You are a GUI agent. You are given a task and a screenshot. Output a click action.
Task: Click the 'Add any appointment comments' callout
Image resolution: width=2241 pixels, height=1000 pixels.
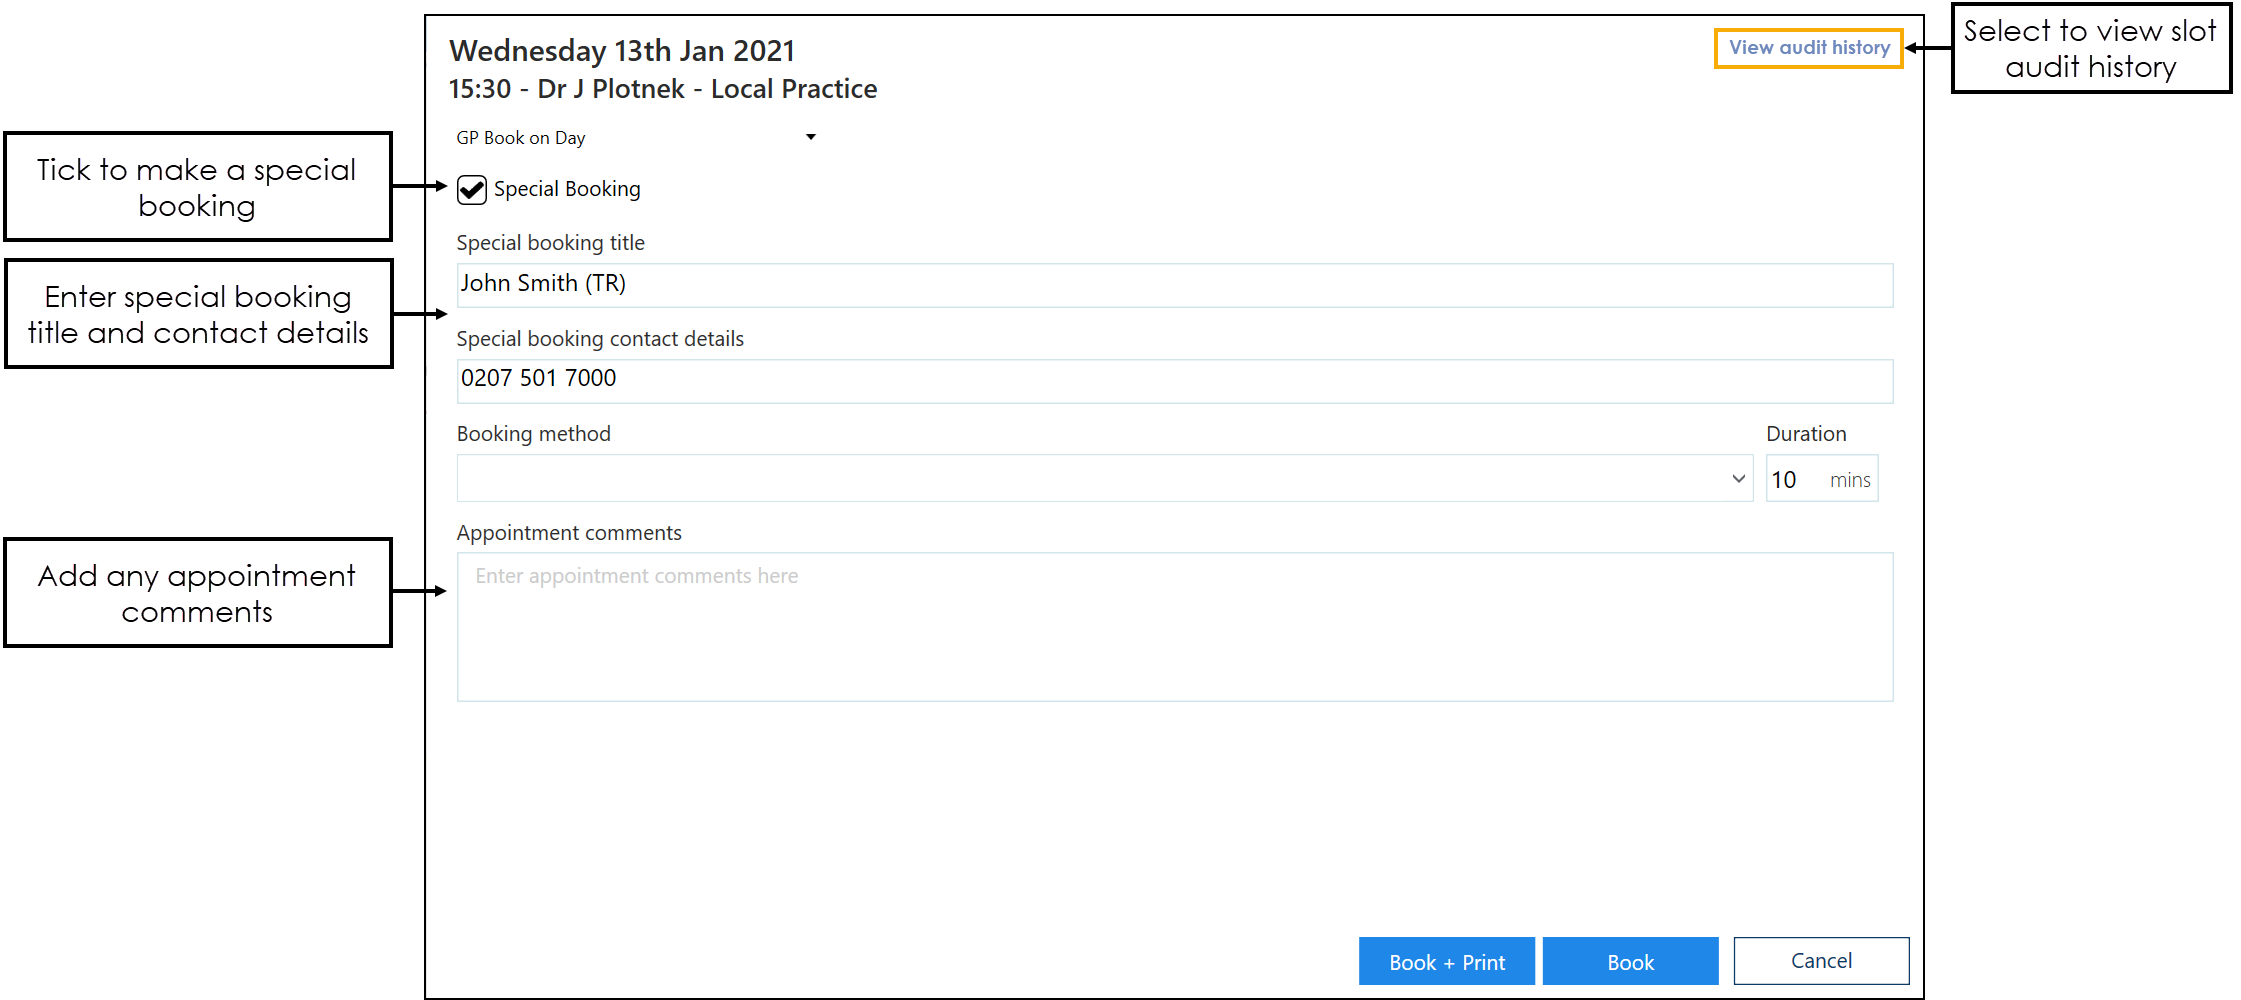tap(197, 593)
